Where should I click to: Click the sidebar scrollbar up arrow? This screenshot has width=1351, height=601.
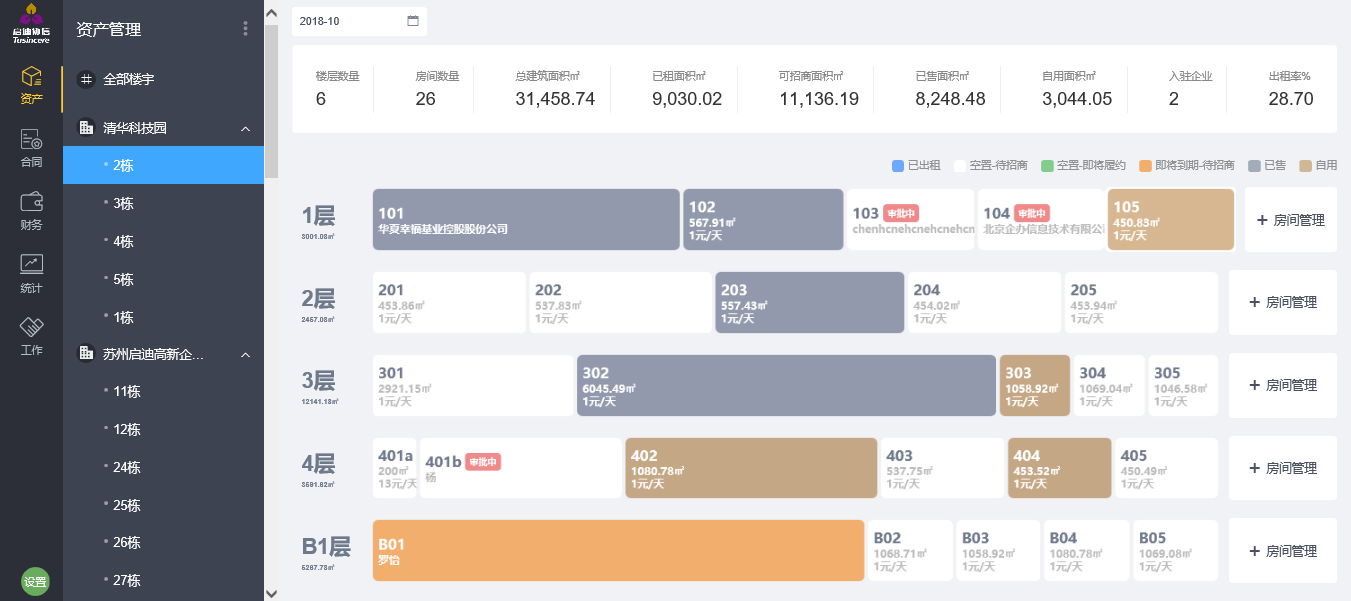coord(271,11)
